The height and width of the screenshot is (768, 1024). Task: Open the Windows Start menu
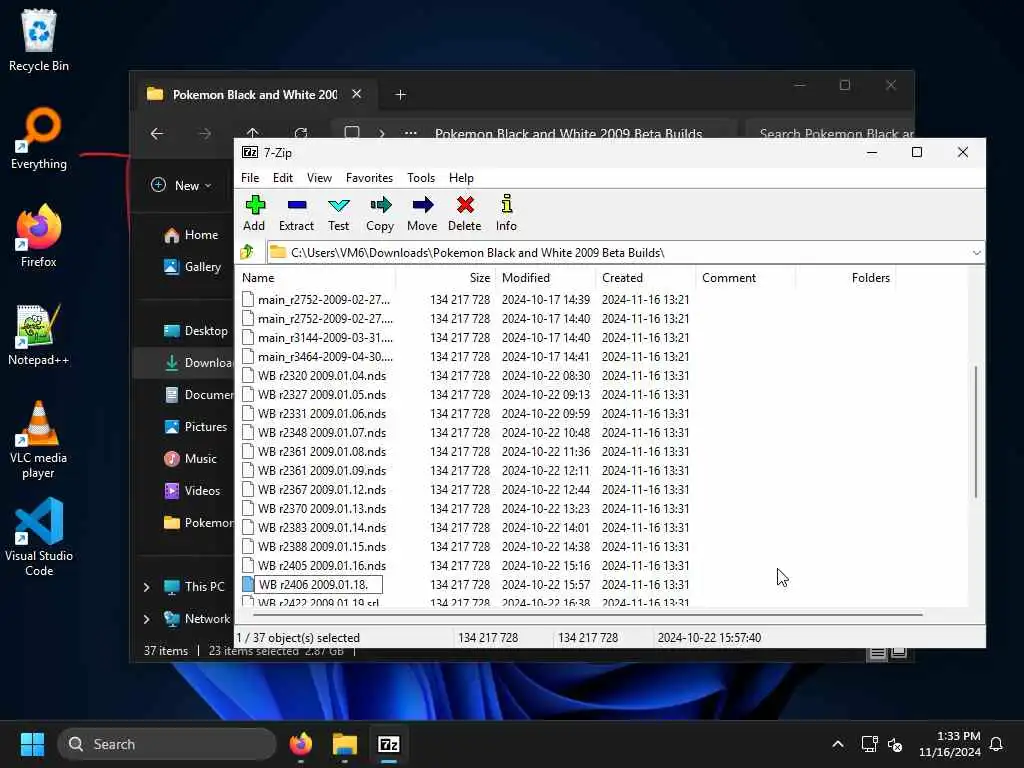click(x=32, y=744)
